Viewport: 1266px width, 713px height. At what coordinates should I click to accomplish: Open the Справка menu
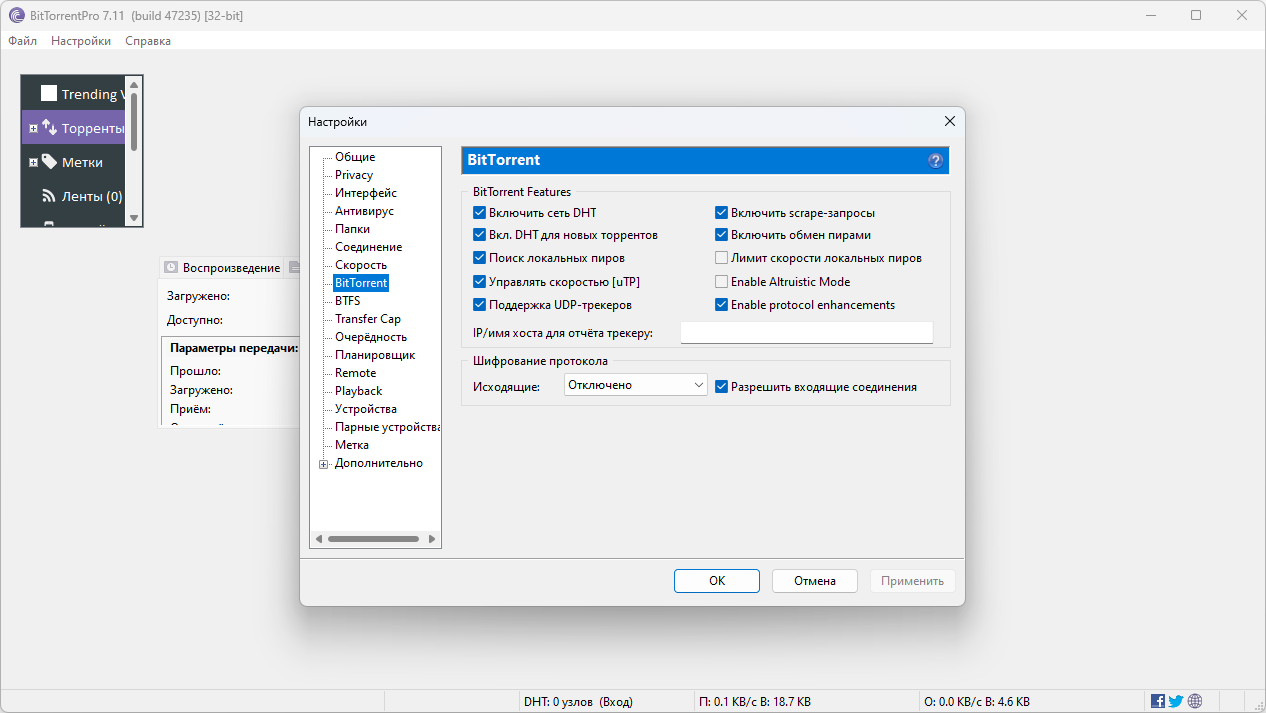148,41
